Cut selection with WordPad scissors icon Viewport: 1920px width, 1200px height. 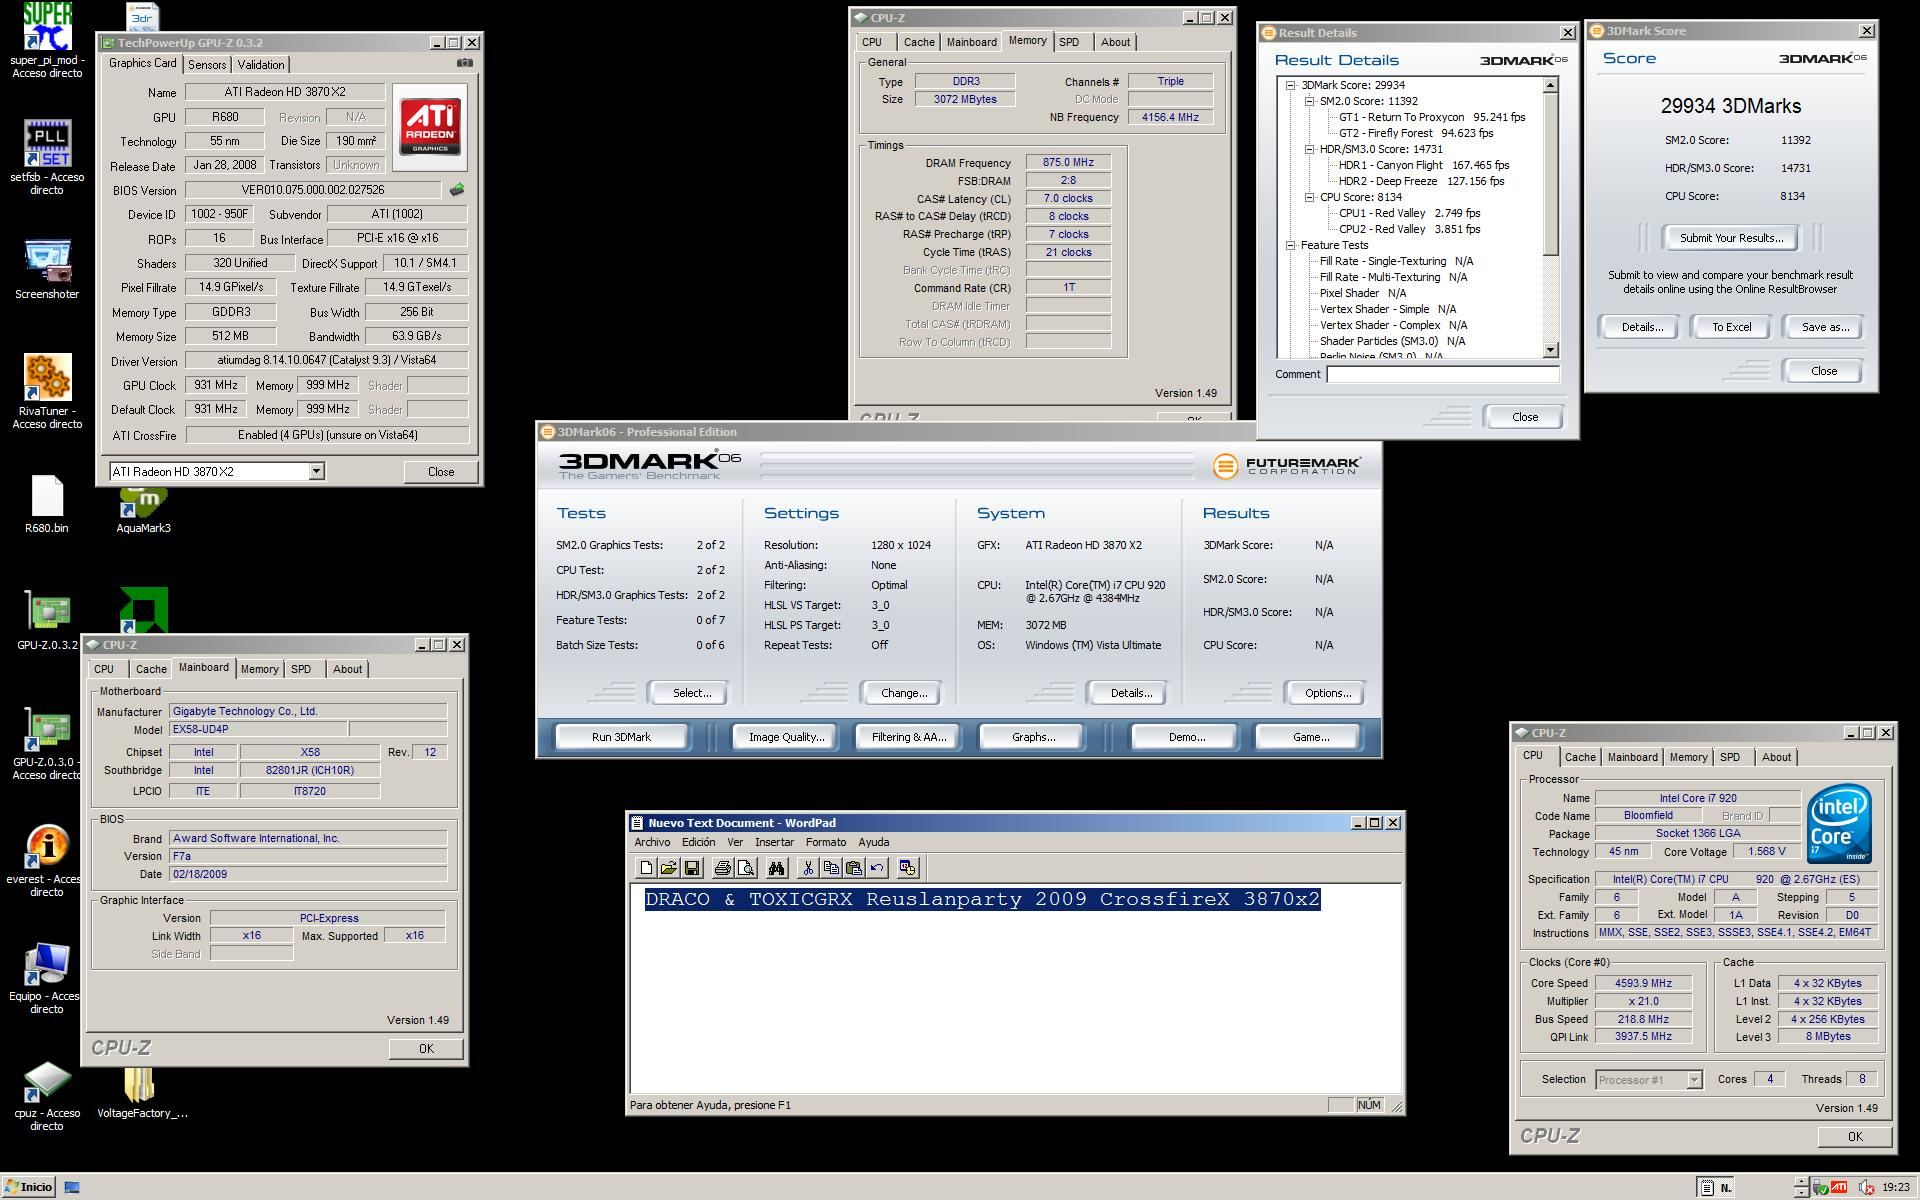click(x=808, y=868)
